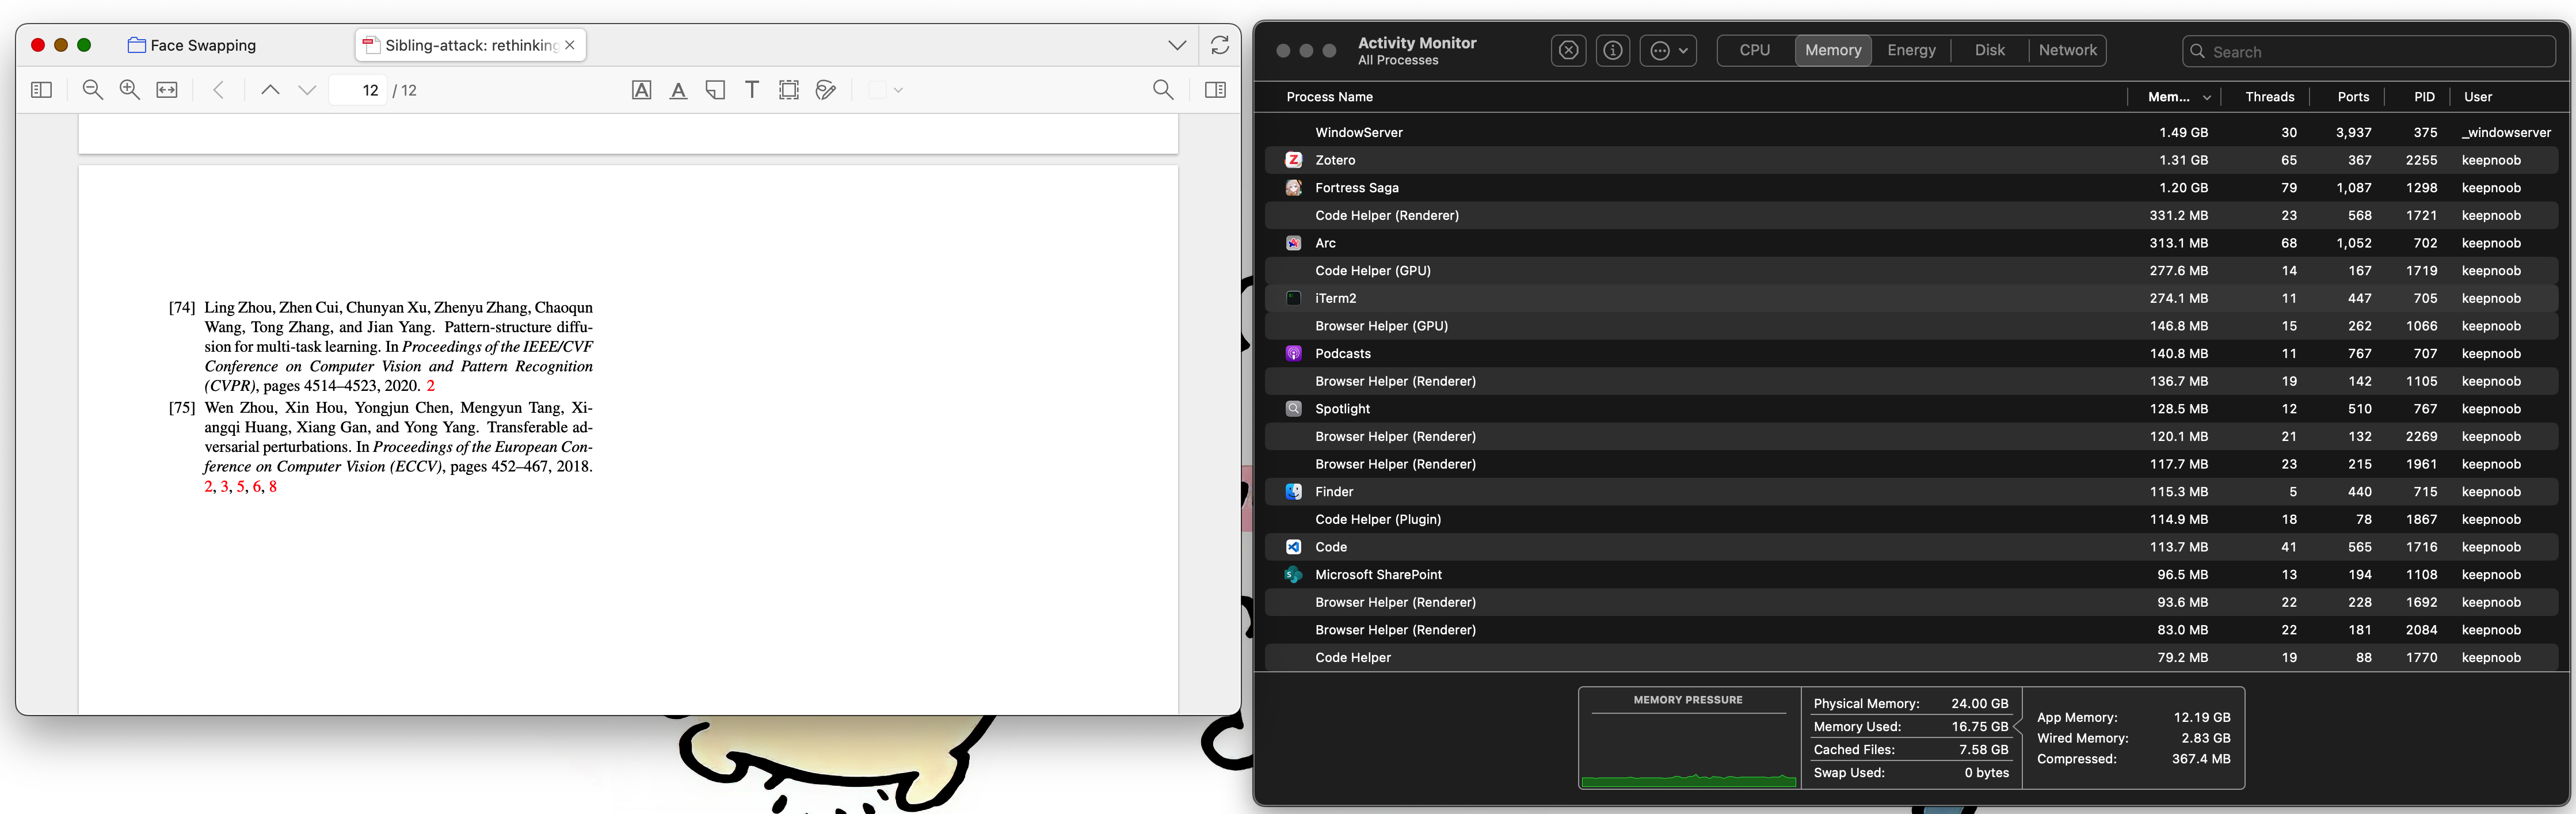The image size is (2576, 814).
Task: Select the highlight text annotation tool
Action: coord(641,90)
